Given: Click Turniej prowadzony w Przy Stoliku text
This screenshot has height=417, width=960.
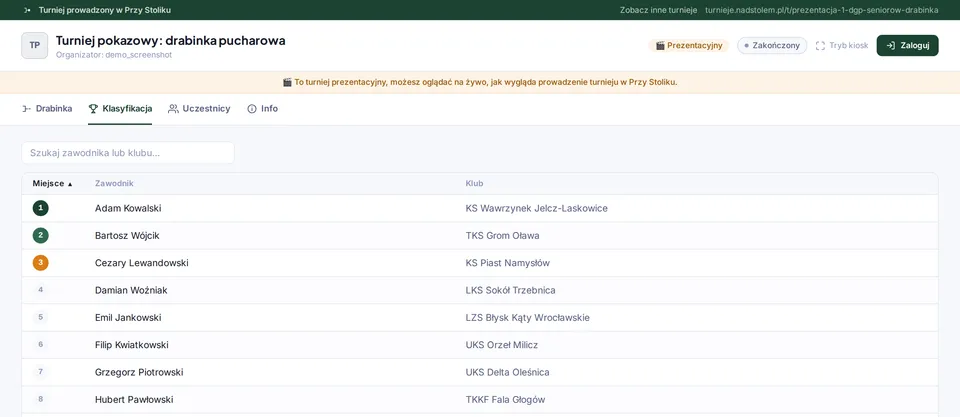Looking at the screenshot, I should tap(105, 10).
